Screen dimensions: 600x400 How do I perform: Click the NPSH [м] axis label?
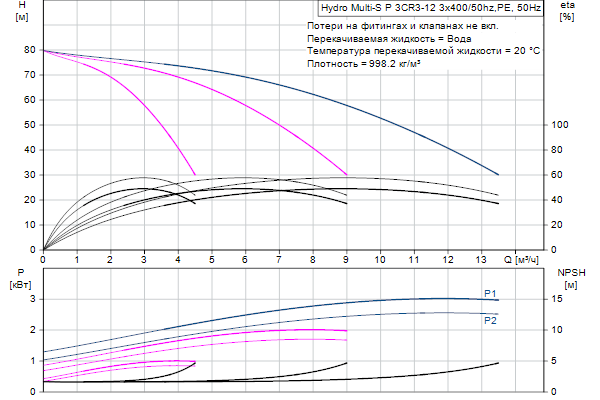click(569, 278)
